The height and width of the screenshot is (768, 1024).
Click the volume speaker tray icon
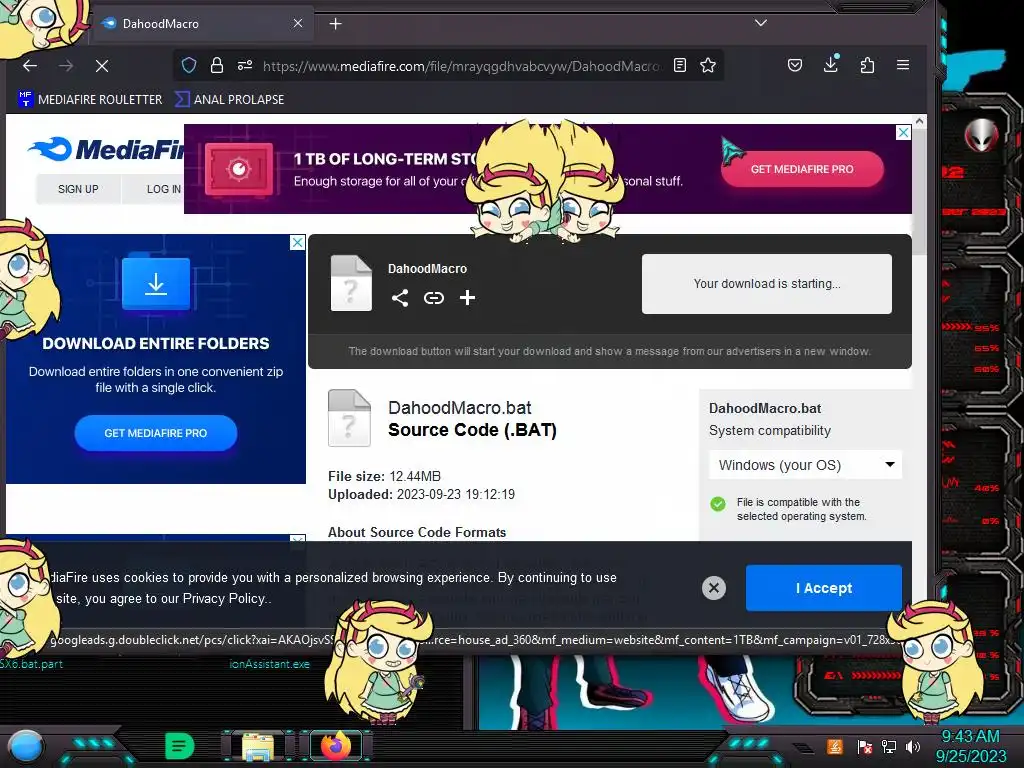[913, 746]
